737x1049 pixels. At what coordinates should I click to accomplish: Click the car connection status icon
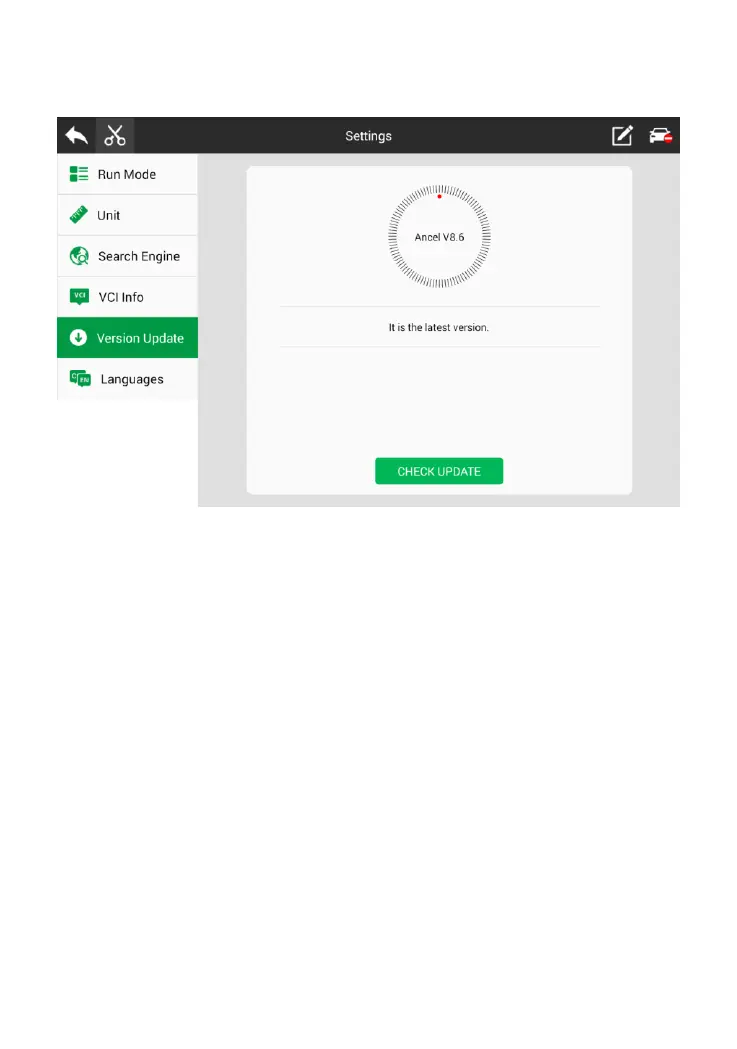point(661,136)
